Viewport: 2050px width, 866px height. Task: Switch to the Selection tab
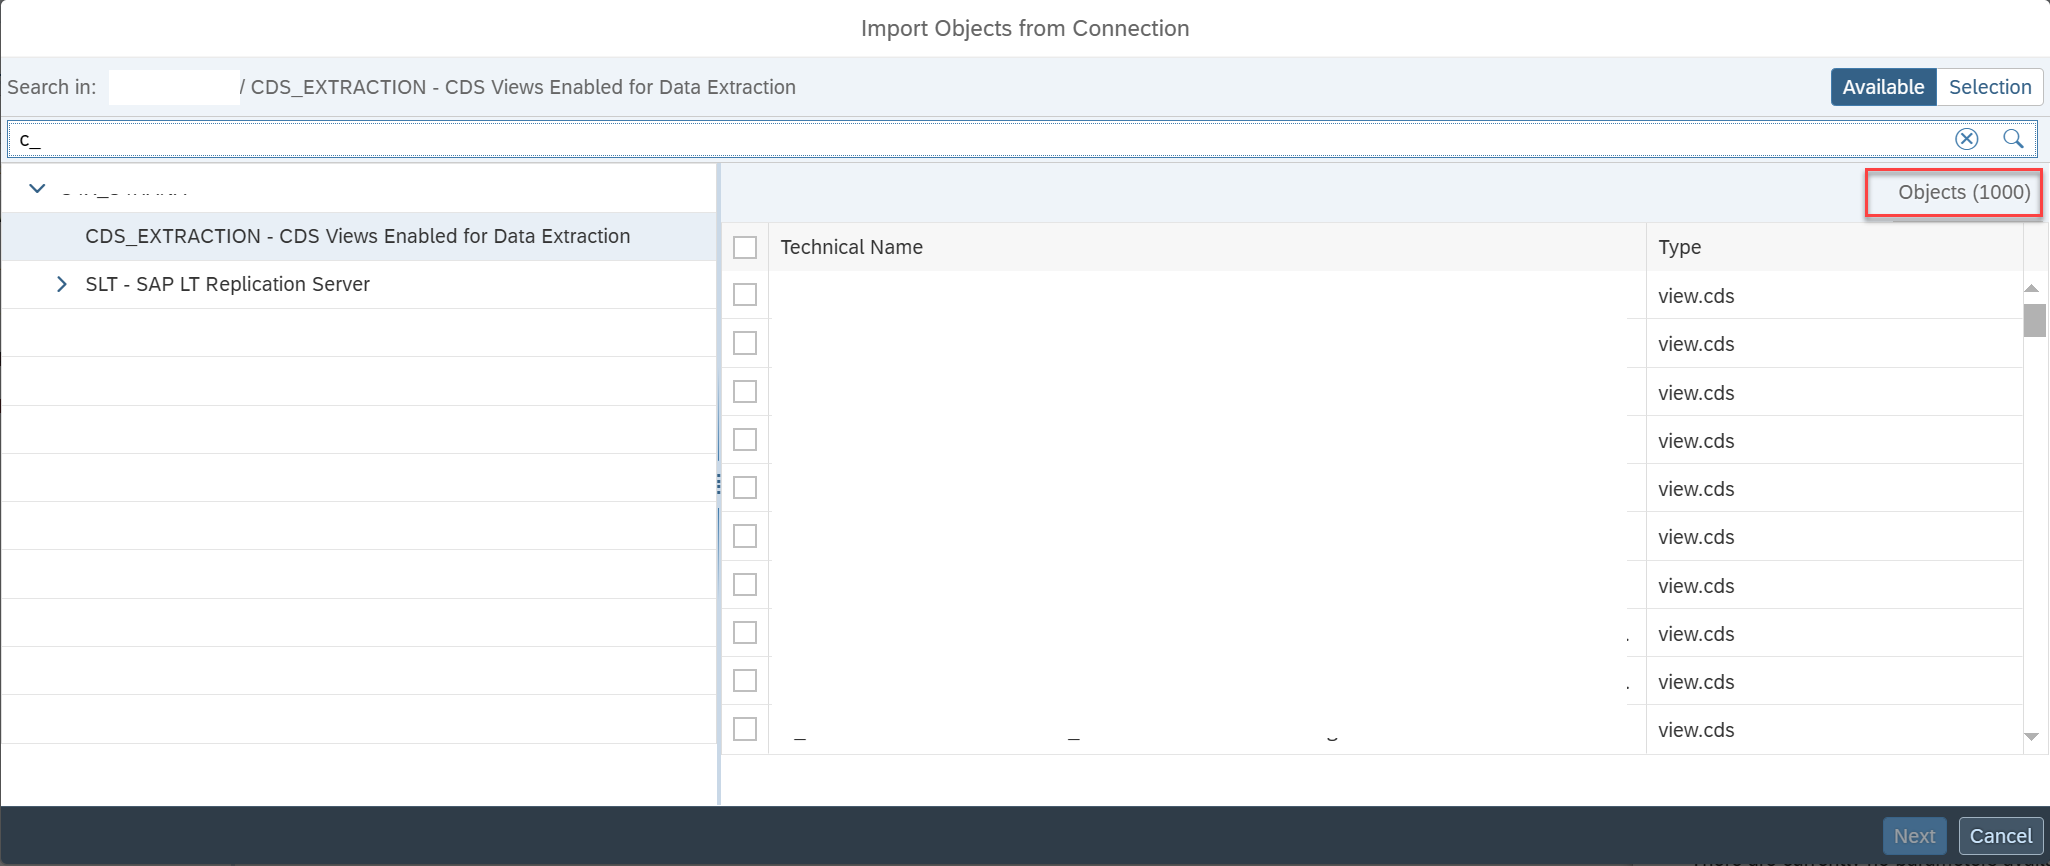pos(1989,87)
